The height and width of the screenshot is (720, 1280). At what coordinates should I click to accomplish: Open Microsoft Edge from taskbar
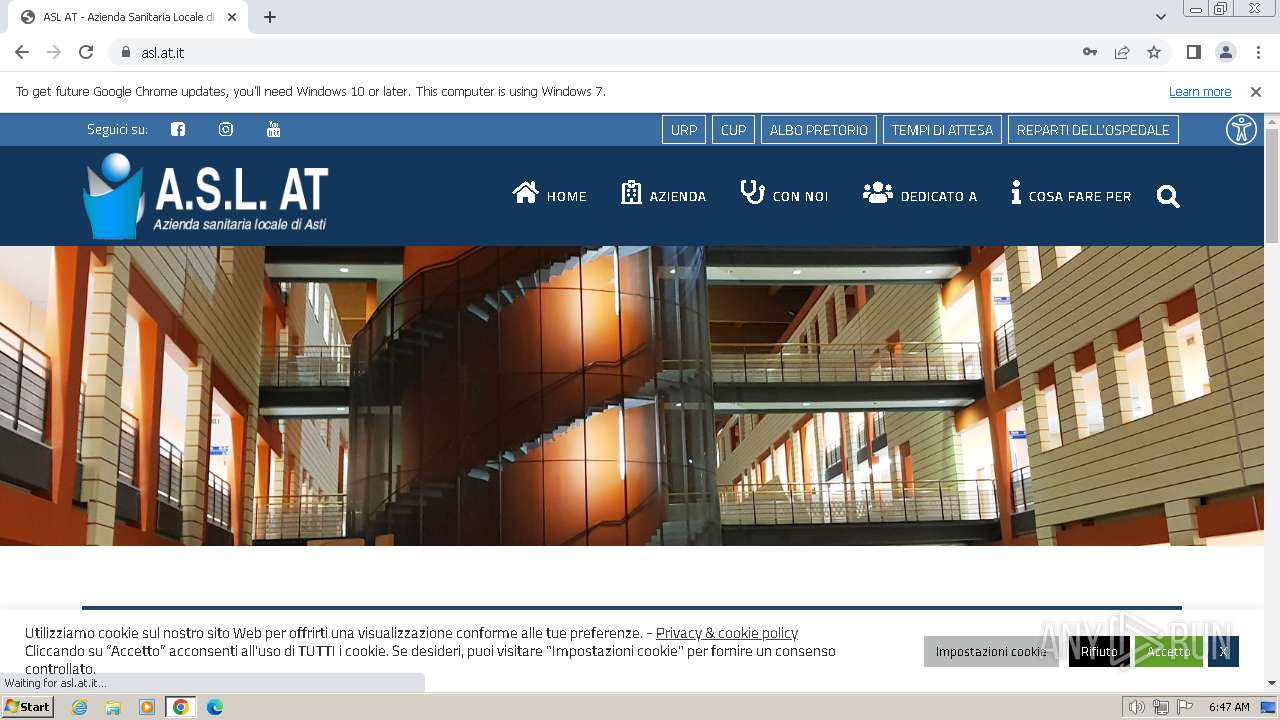[215, 707]
